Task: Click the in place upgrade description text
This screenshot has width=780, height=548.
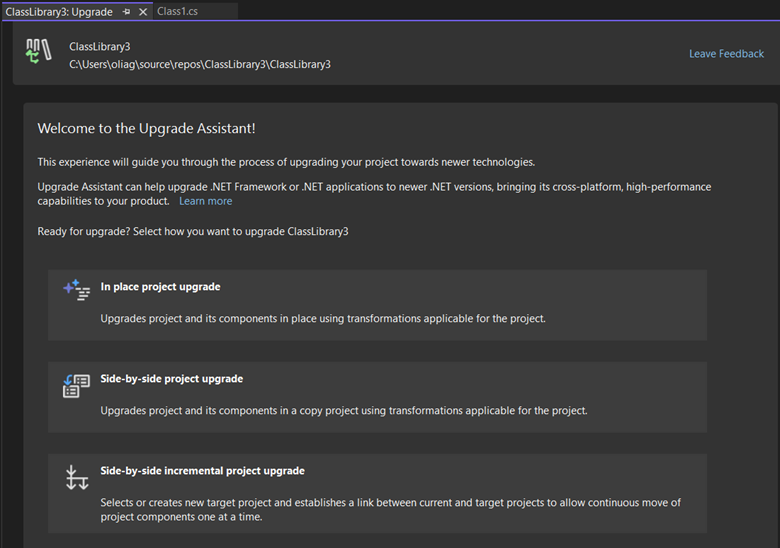Action: 322,319
